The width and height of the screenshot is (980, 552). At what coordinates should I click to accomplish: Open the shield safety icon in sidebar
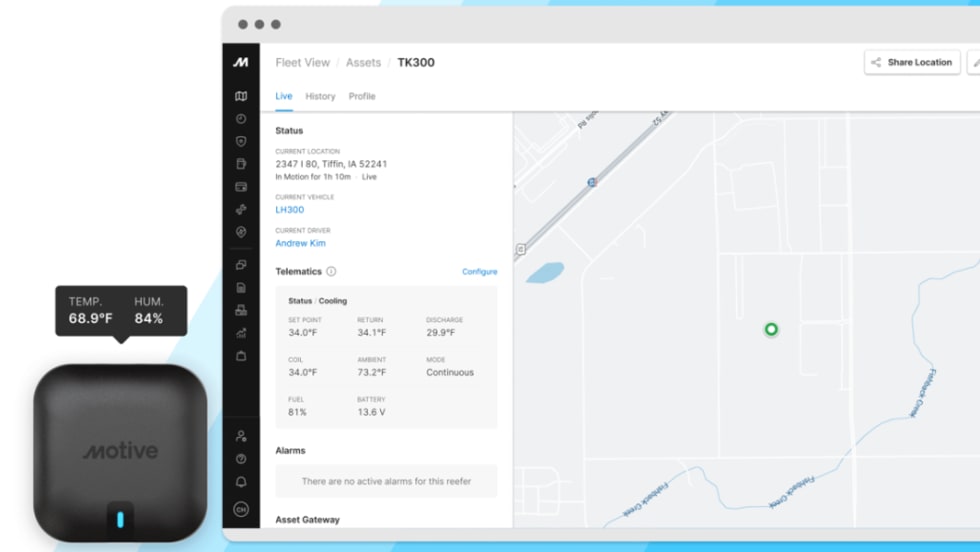click(x=241, y=142)
